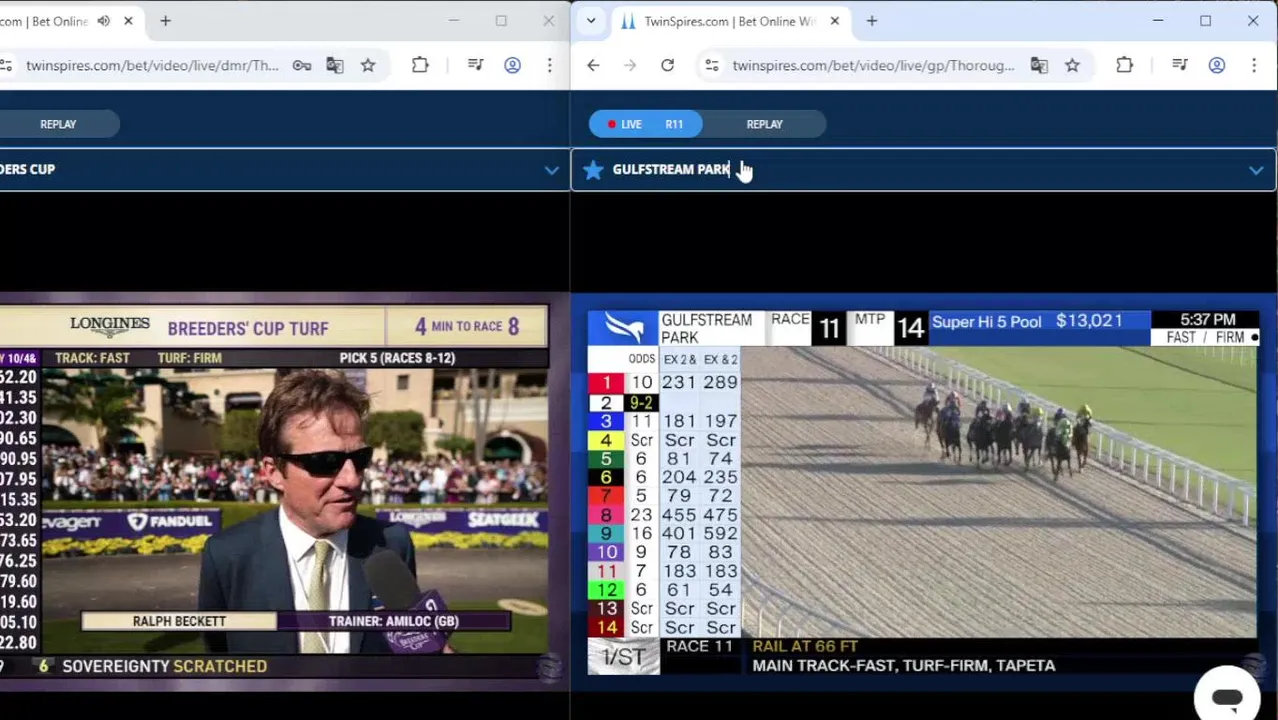Open profile menu in left window

click(x=512, y=66)
